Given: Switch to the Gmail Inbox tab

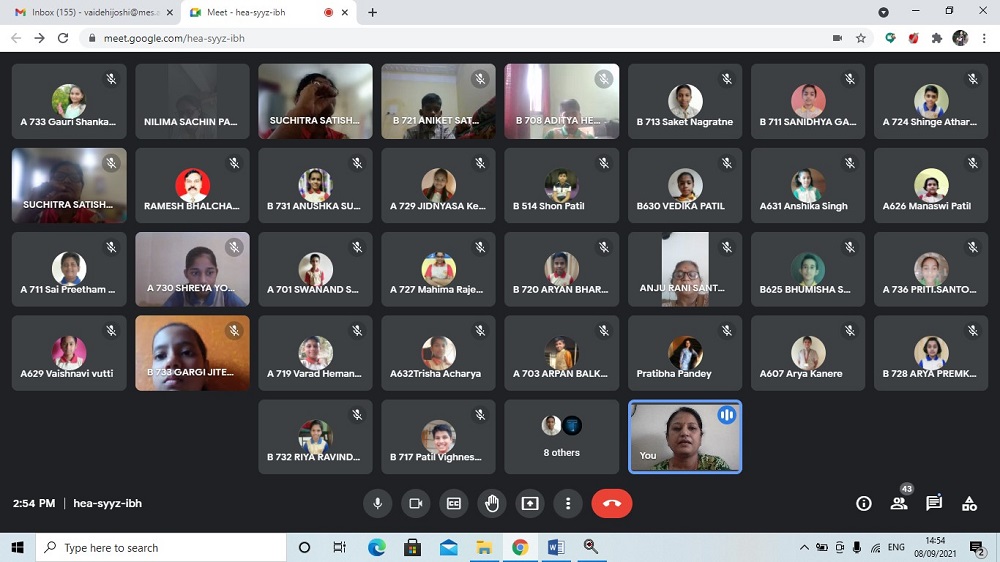Looking at the screenshot, I should point(88,12).
